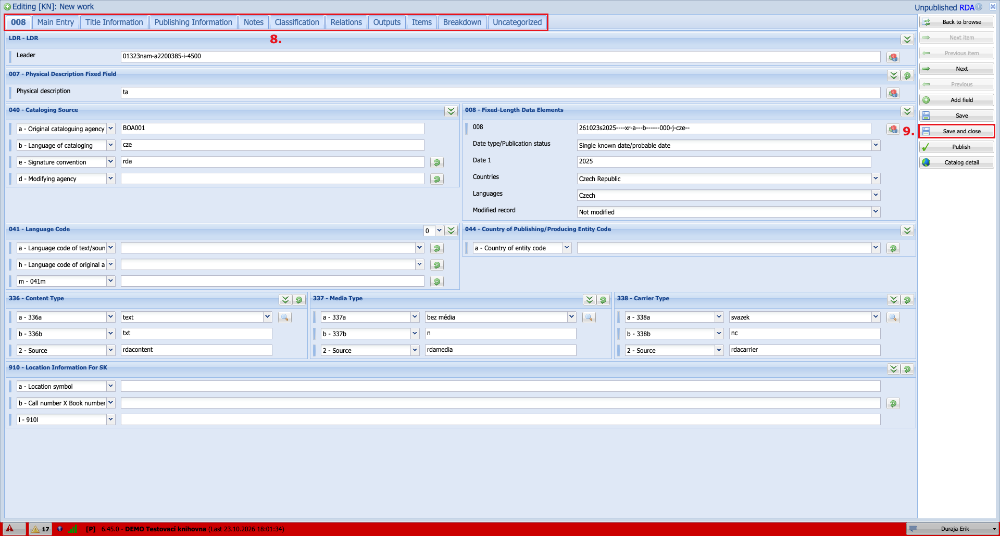The image size is (1000, 536).
Task: Click the Next button with green arrow
Action: 956,69
